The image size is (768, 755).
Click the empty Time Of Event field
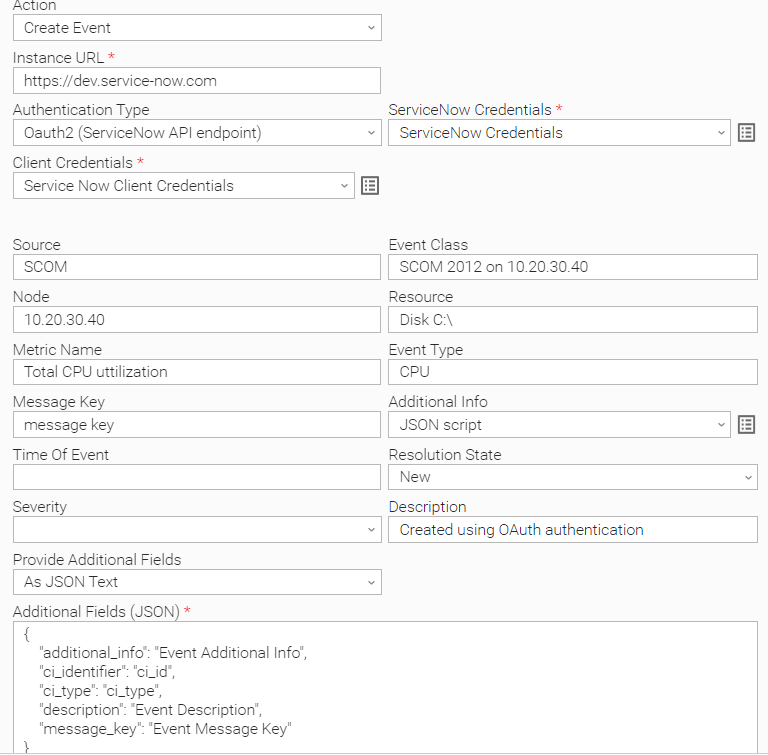[197, 477]
